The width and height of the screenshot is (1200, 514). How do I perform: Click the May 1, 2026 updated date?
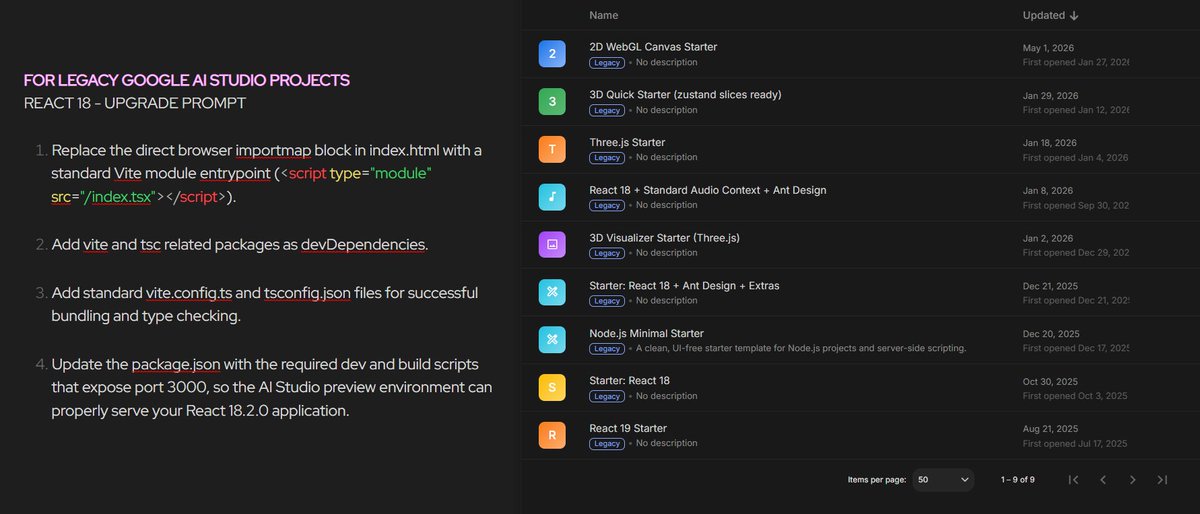click(1050, 48)
